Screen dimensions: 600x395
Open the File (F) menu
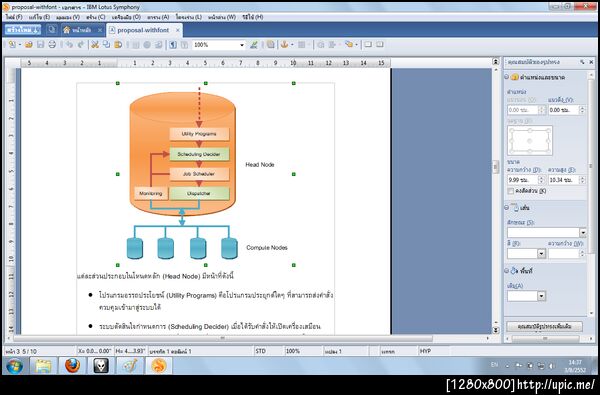[14, 17]
